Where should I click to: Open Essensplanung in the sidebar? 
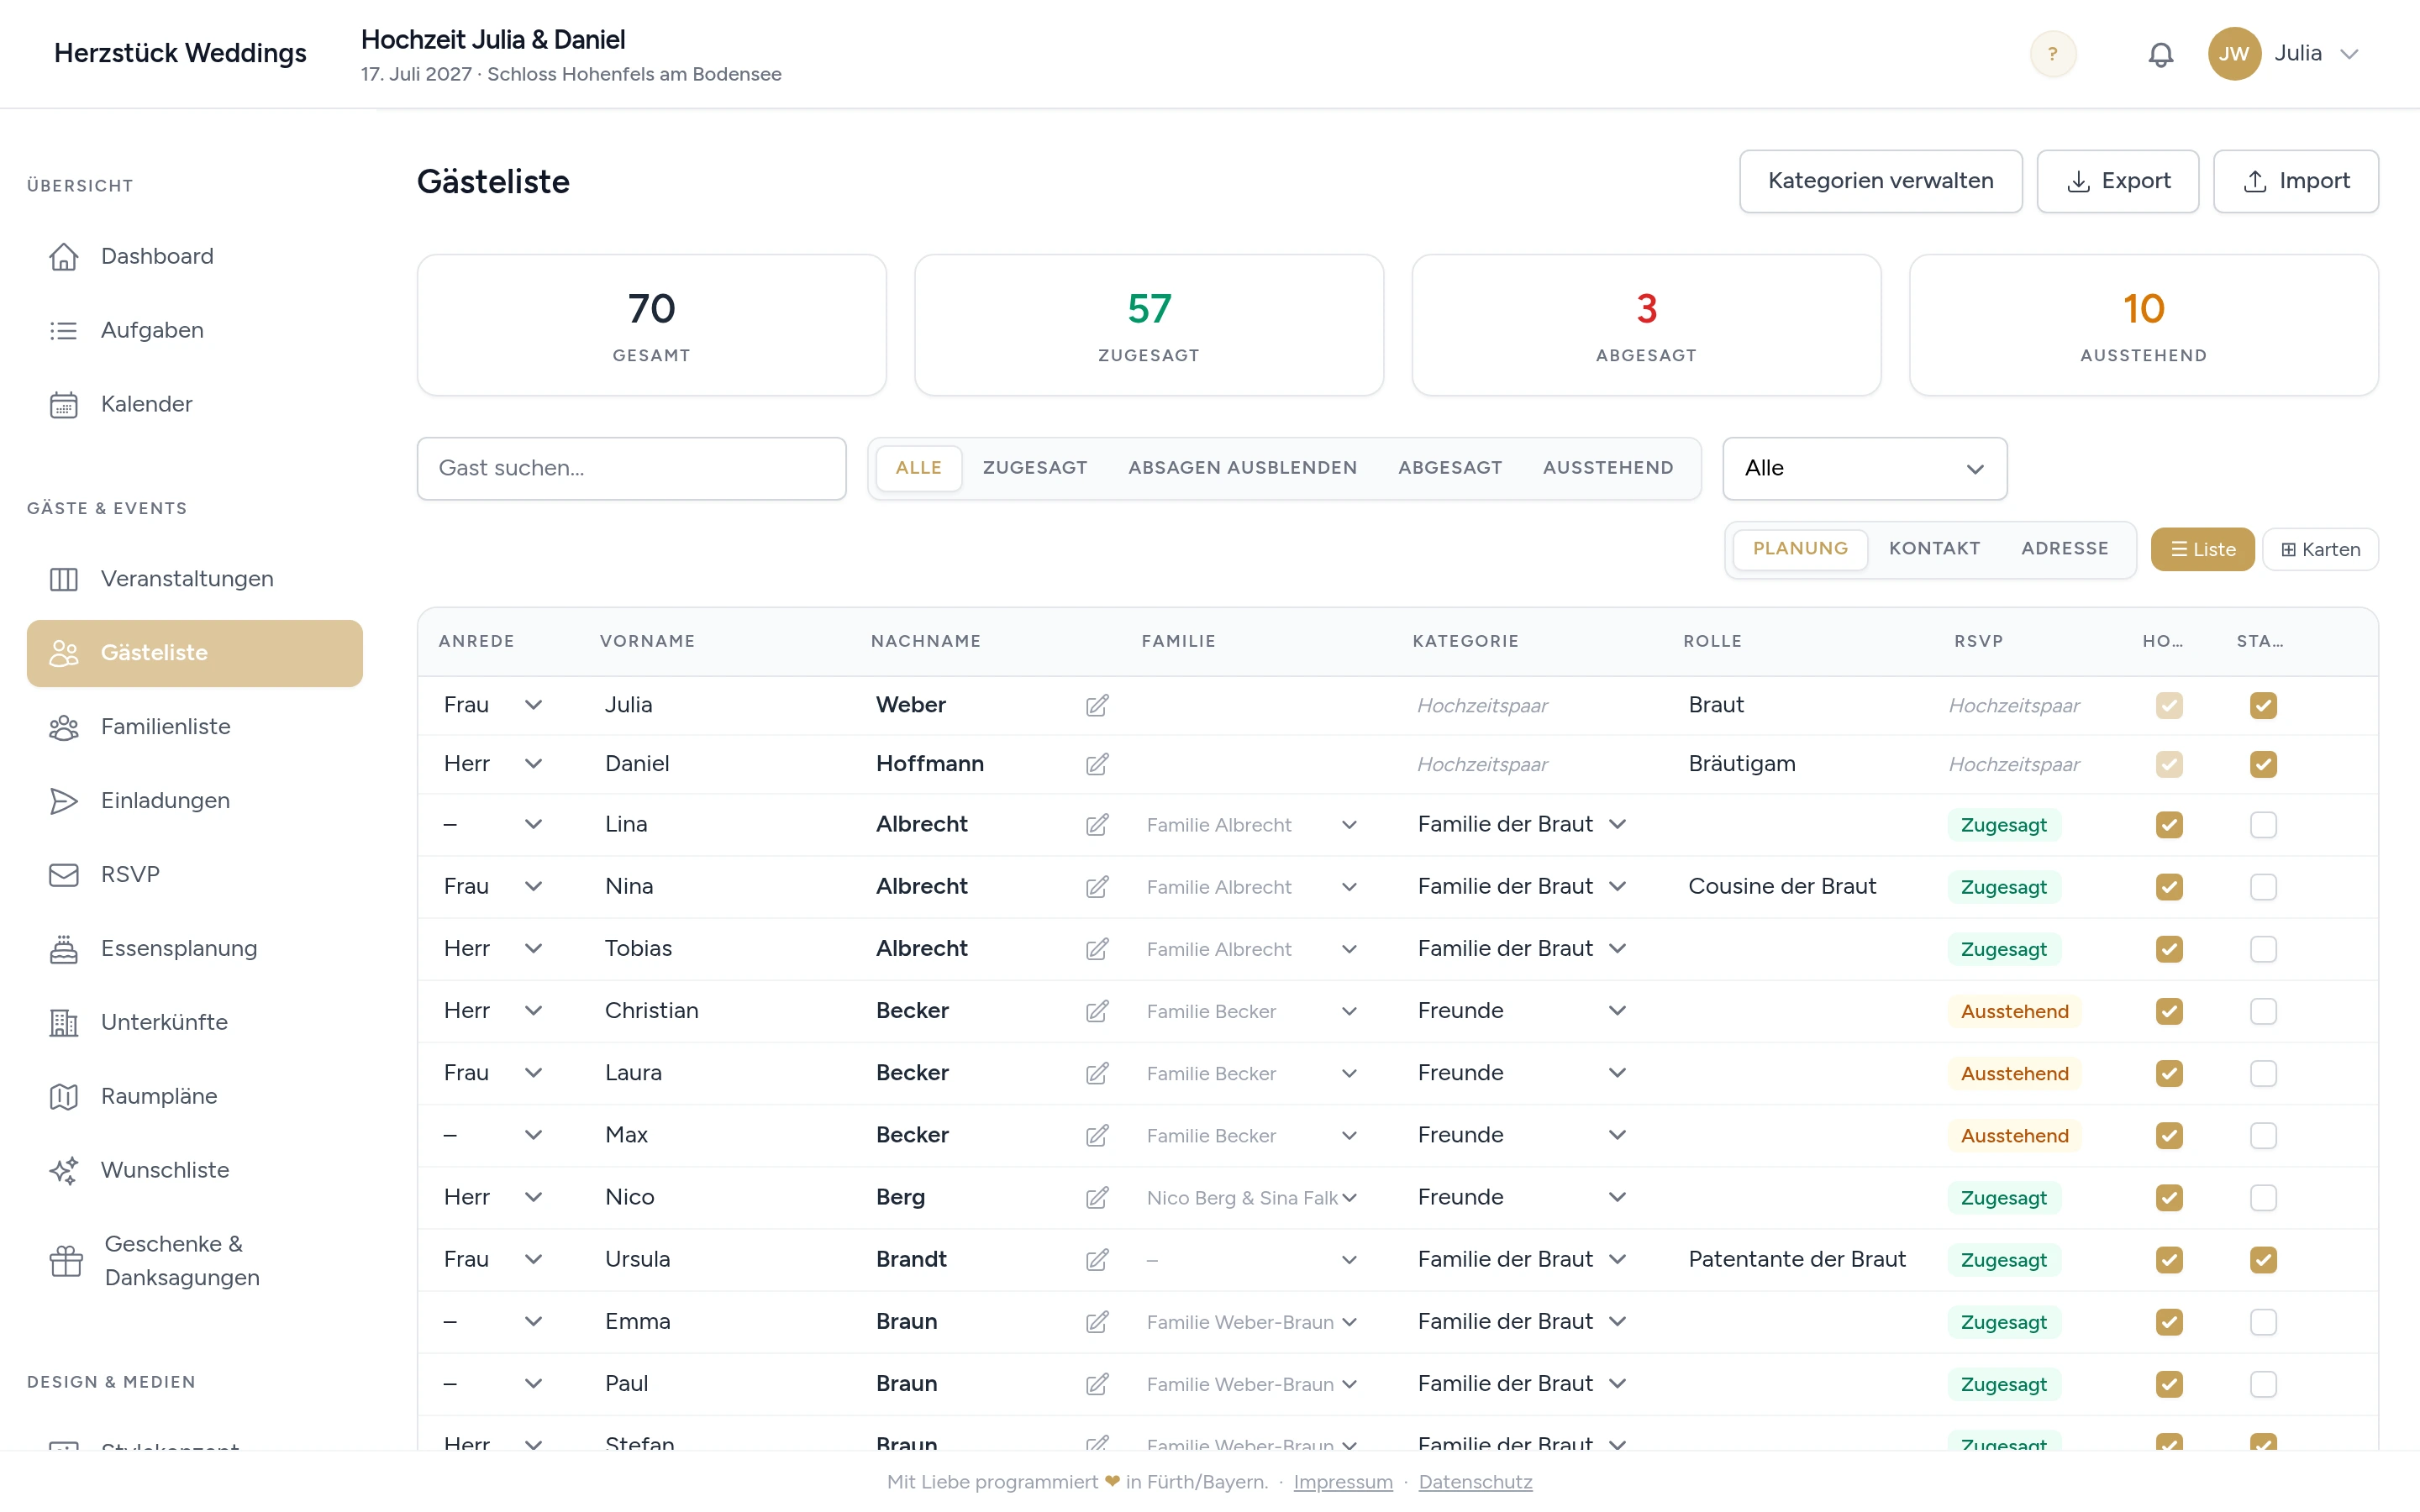pyautogui.click(x=194, y=949)
